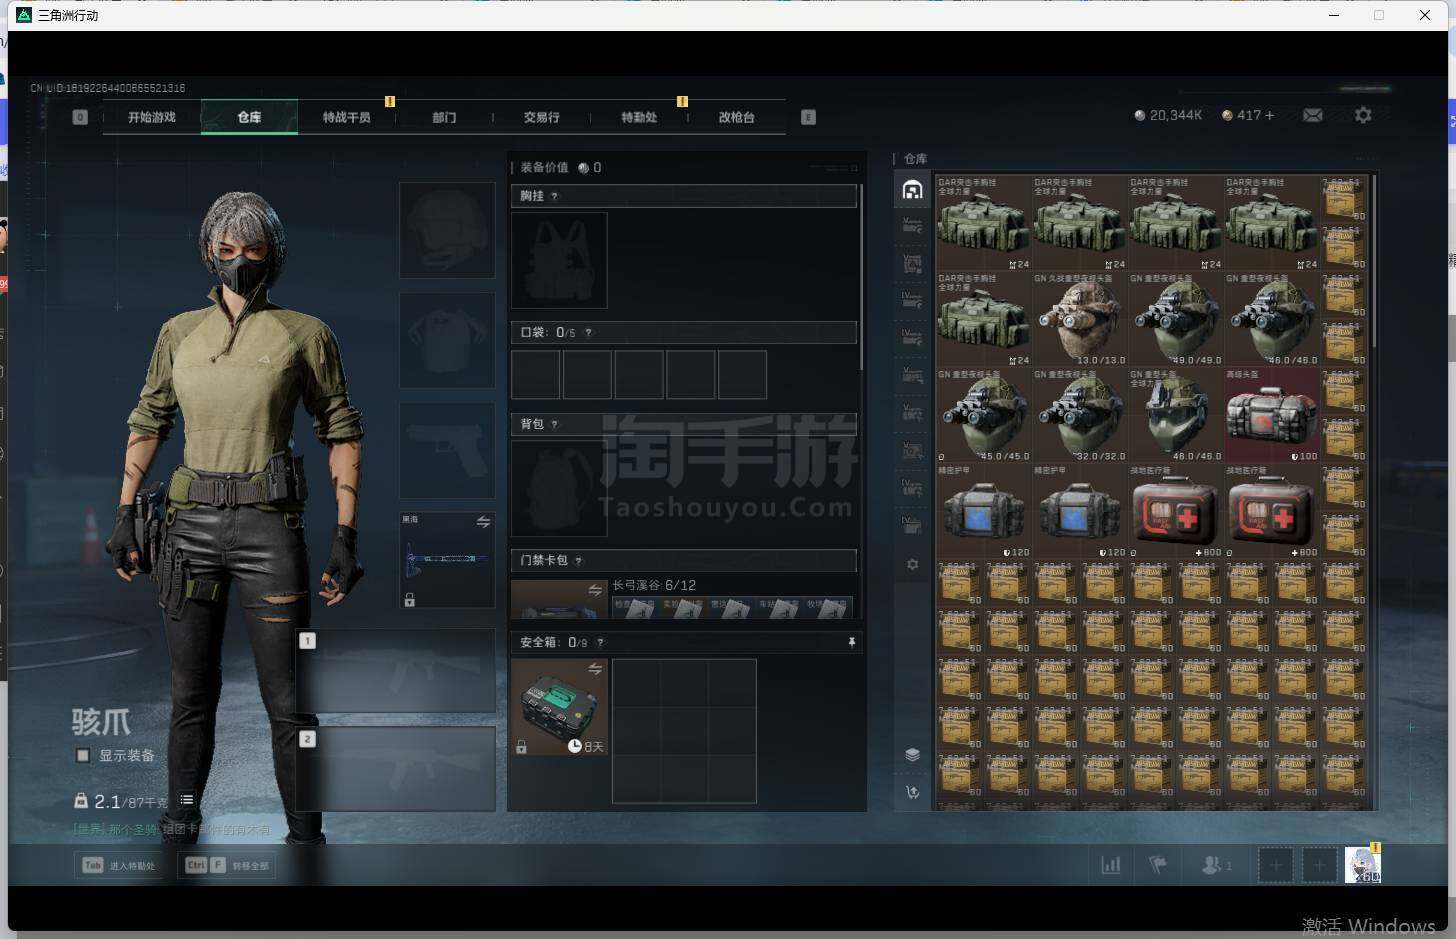1456x939 pixels.
Task: Select the 仓库 tab
Action: [249, 117]
